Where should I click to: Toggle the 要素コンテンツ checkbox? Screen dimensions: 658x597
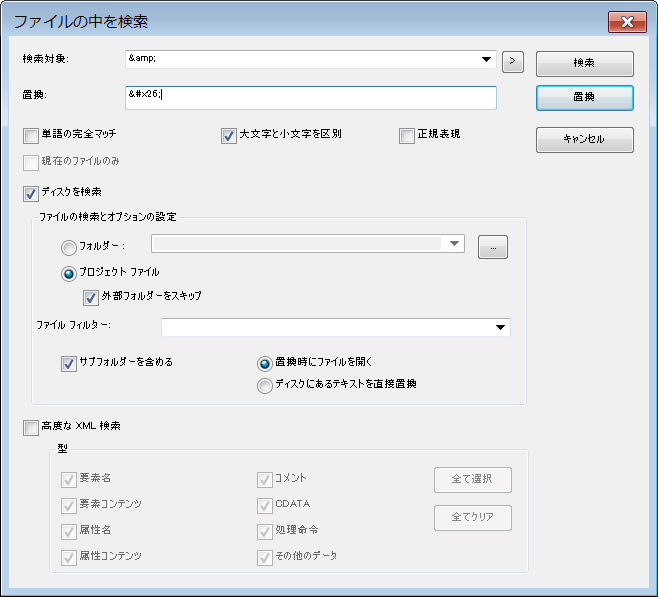click(69, 506)
